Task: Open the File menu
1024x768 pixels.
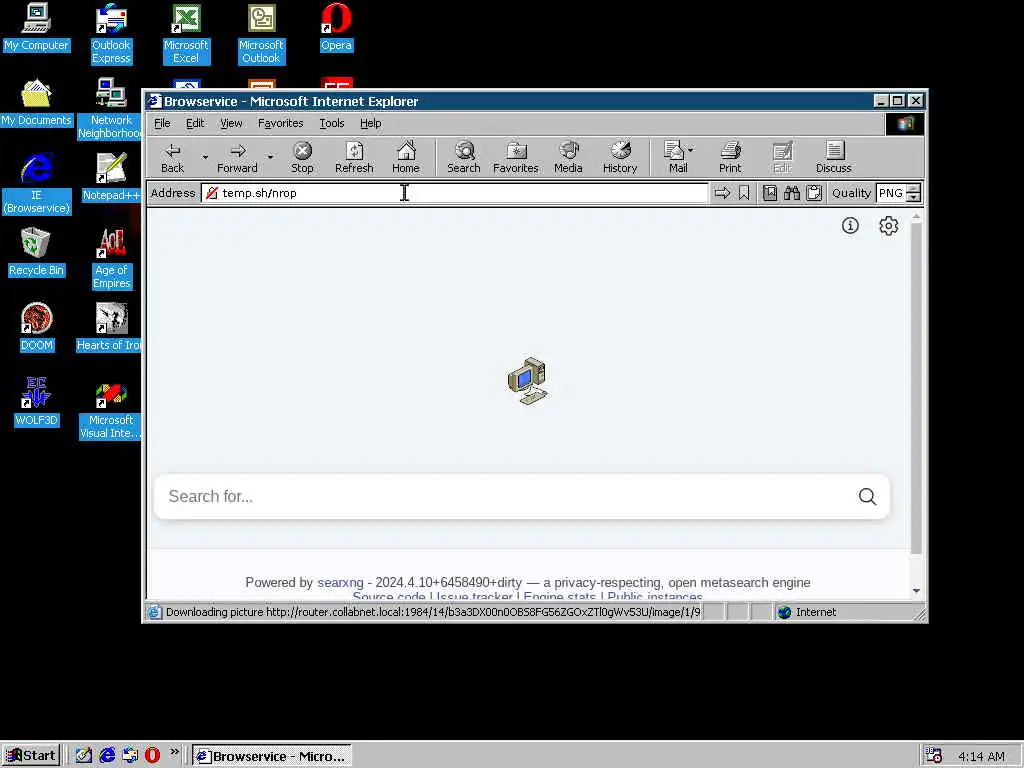Action: tap(162, 123)
